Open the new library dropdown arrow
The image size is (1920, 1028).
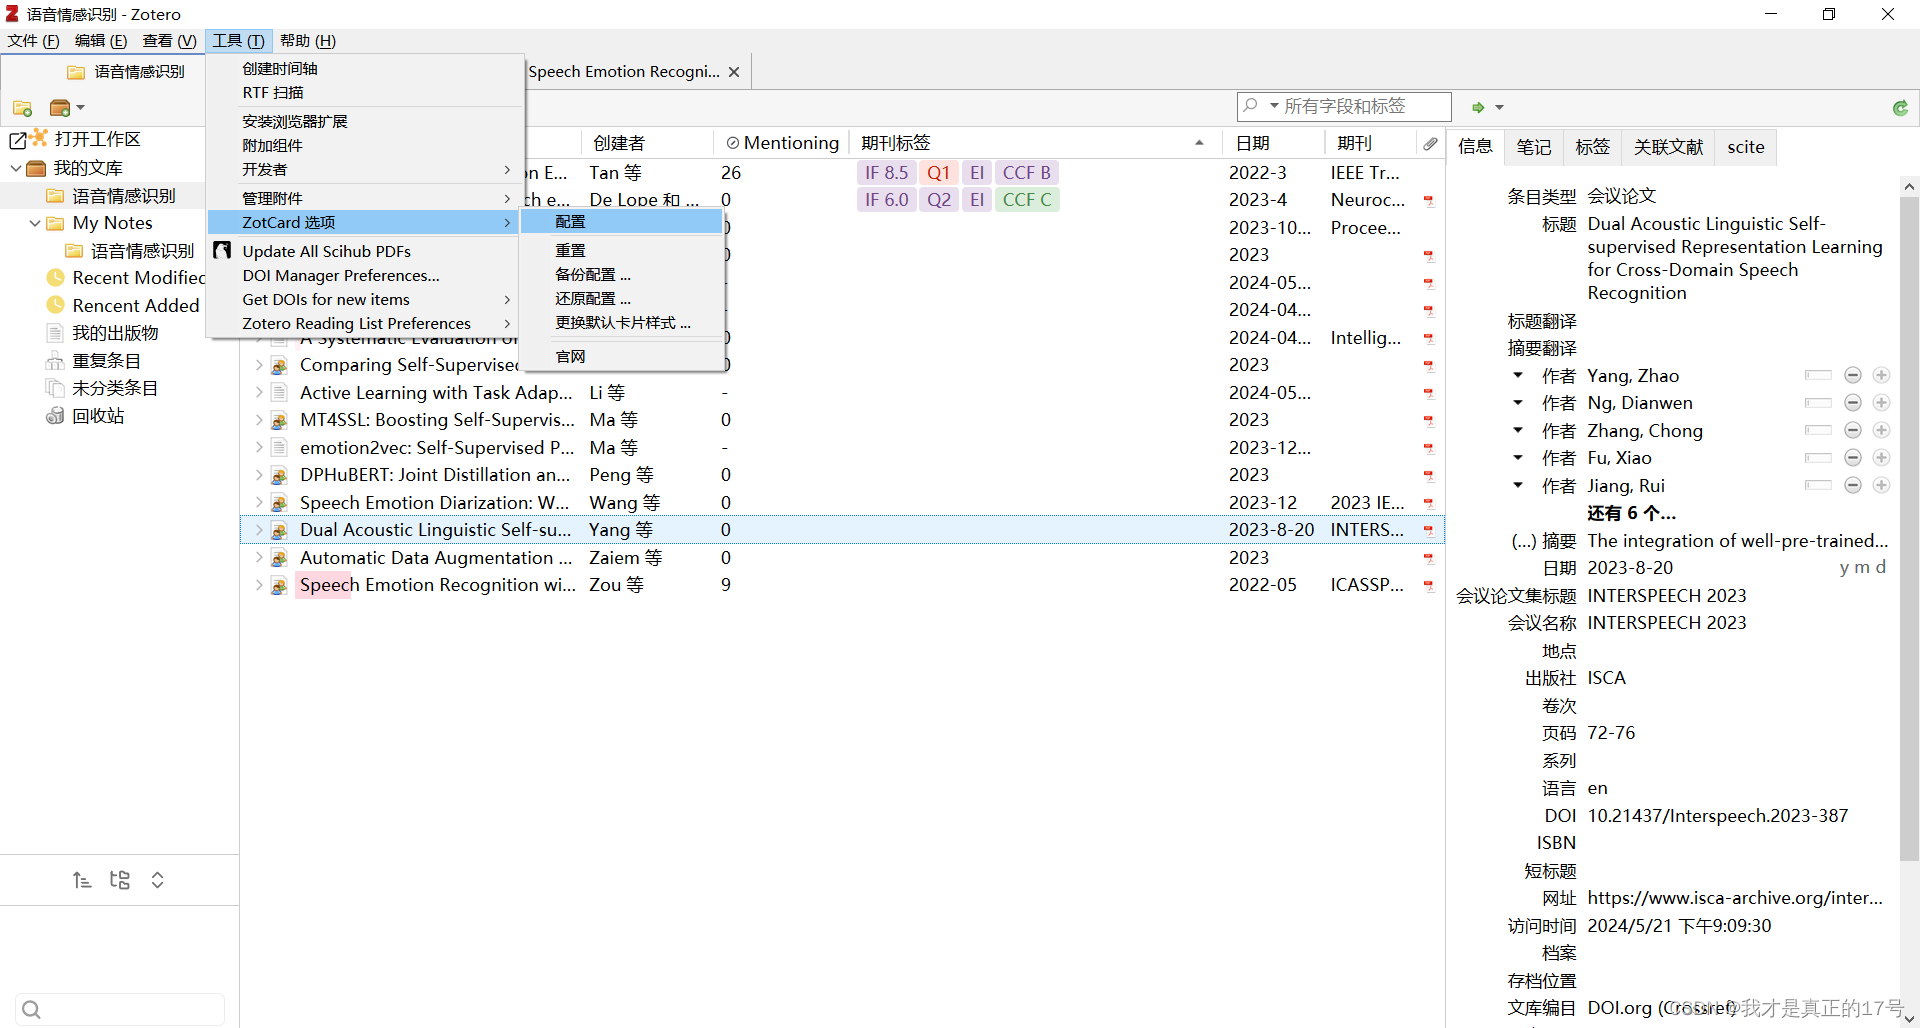tap(81, 108)
